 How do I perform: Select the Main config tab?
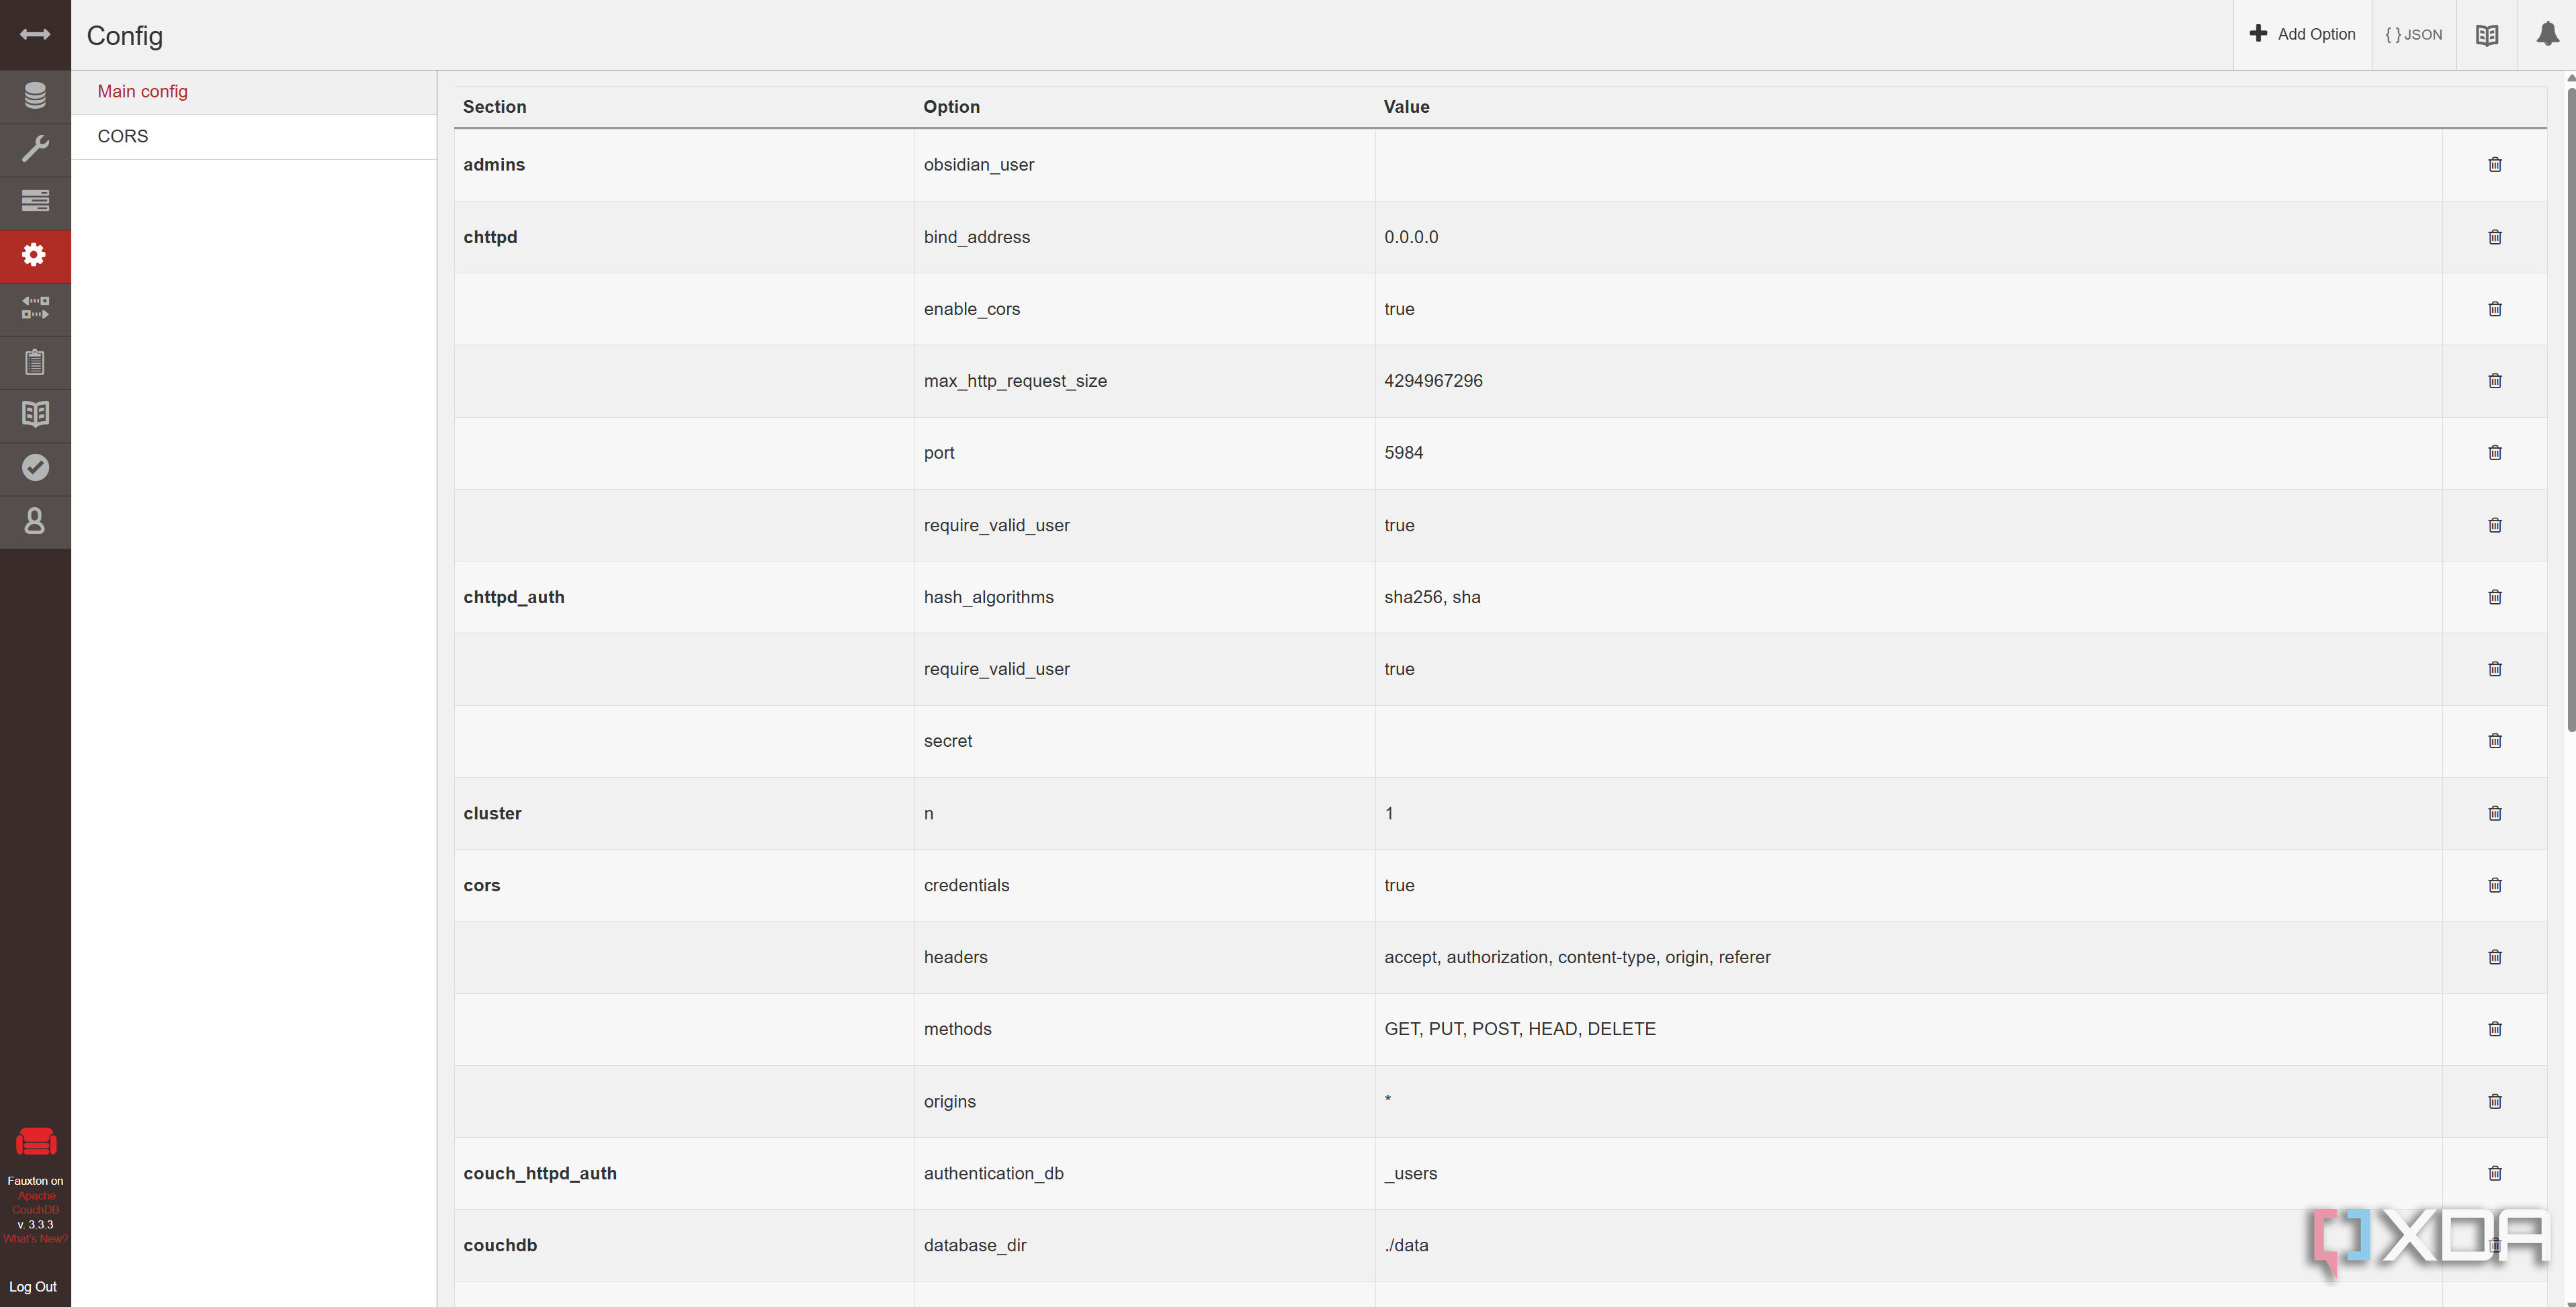coord(143,91)
